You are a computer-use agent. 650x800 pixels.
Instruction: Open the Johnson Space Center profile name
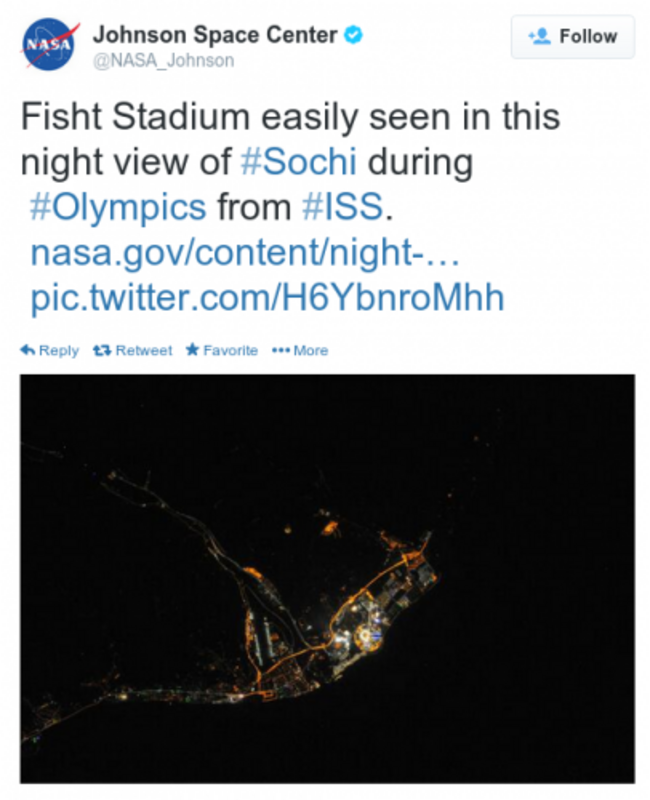click(x=215, y=35)
